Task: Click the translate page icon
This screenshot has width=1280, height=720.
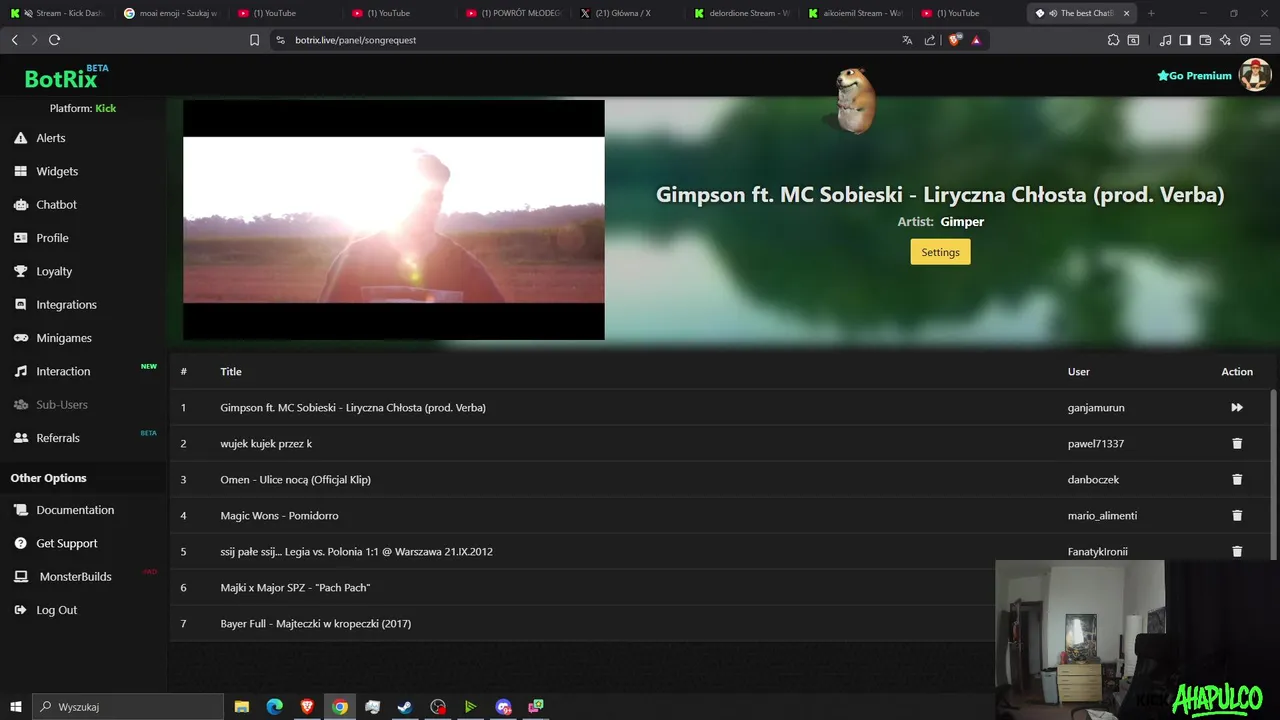Action: [x=907, y=40]
